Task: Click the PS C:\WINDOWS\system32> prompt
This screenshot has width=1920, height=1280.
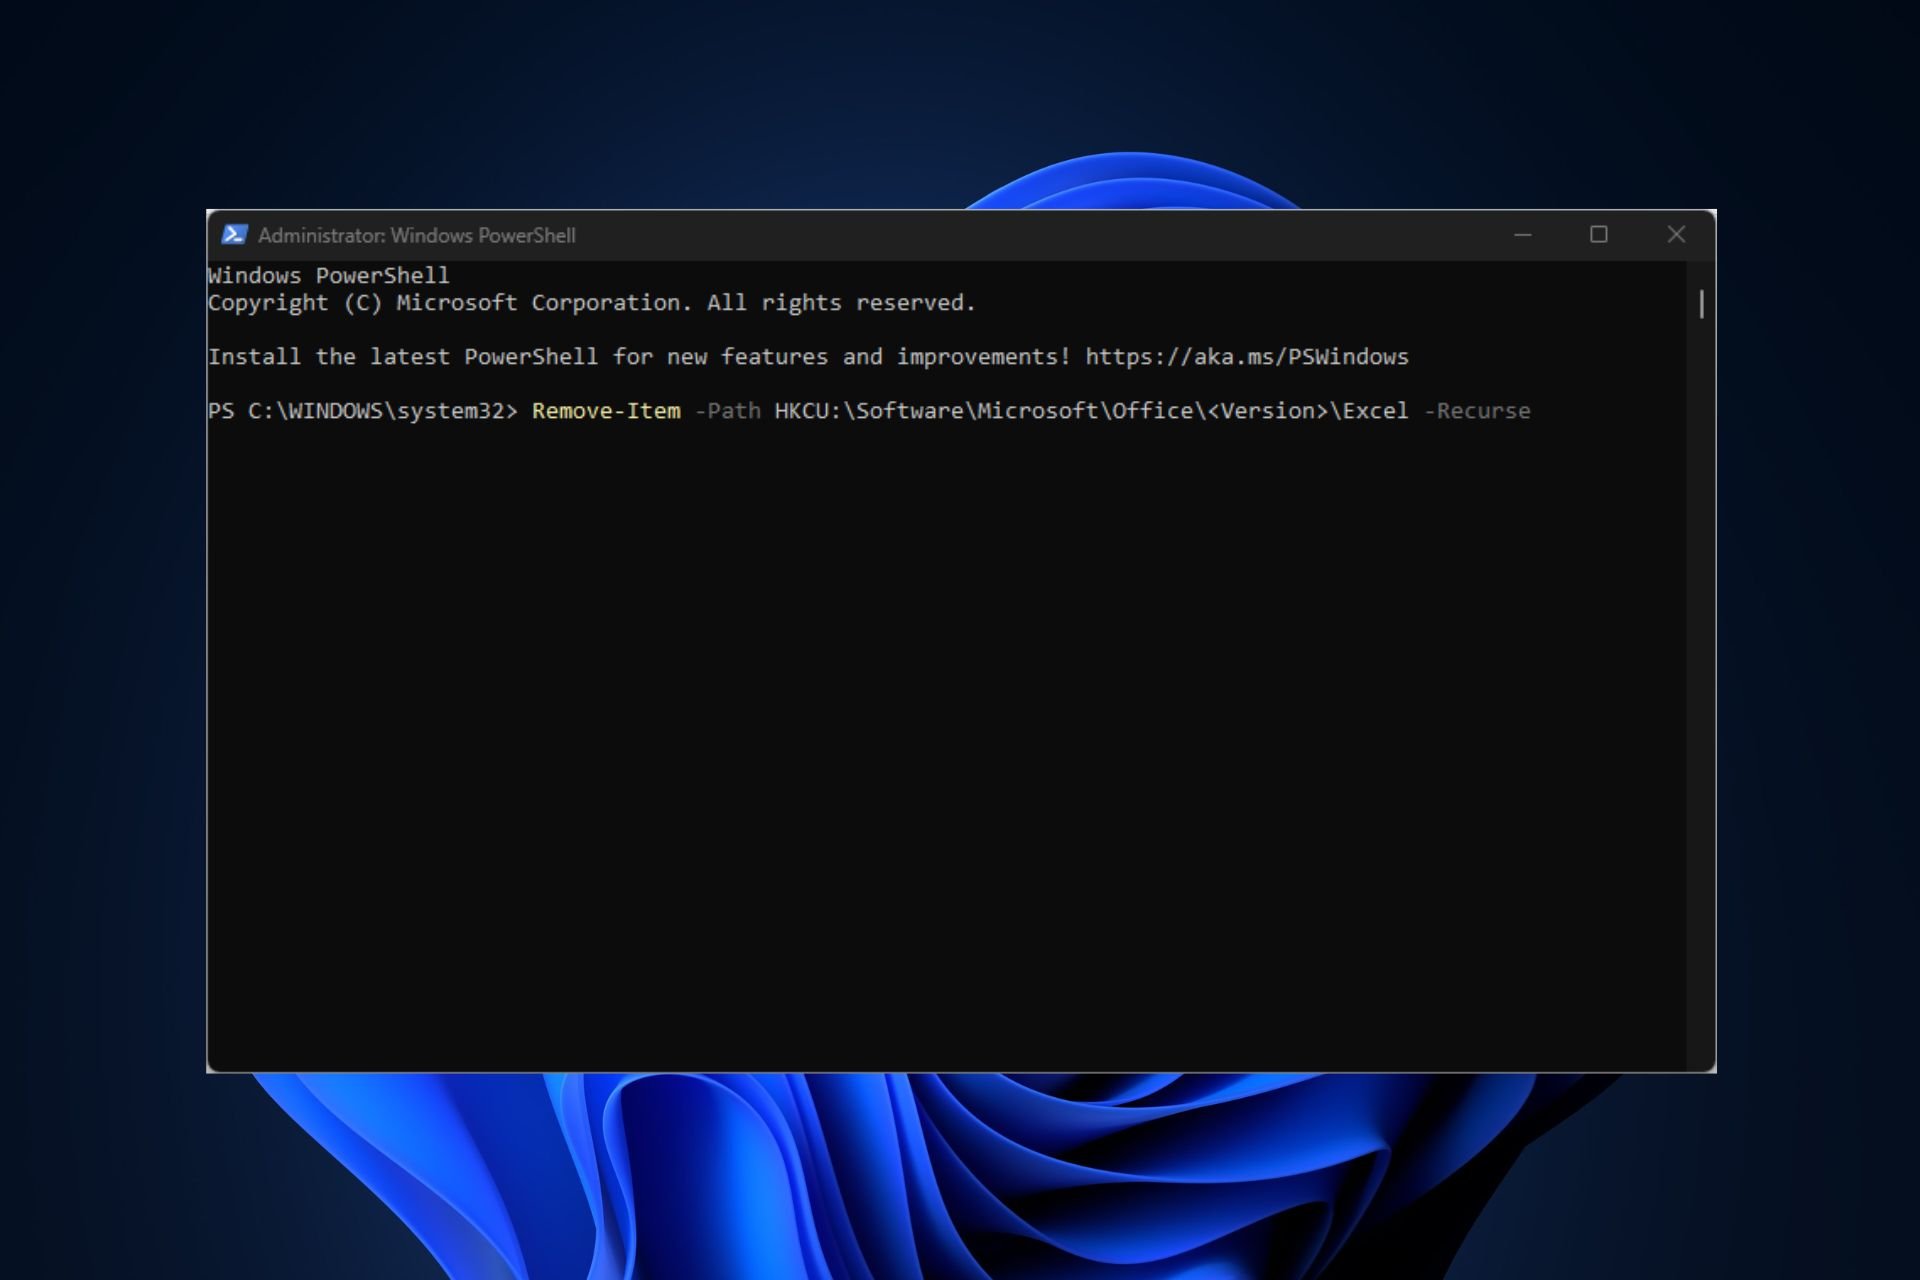Action: point(363,411)
